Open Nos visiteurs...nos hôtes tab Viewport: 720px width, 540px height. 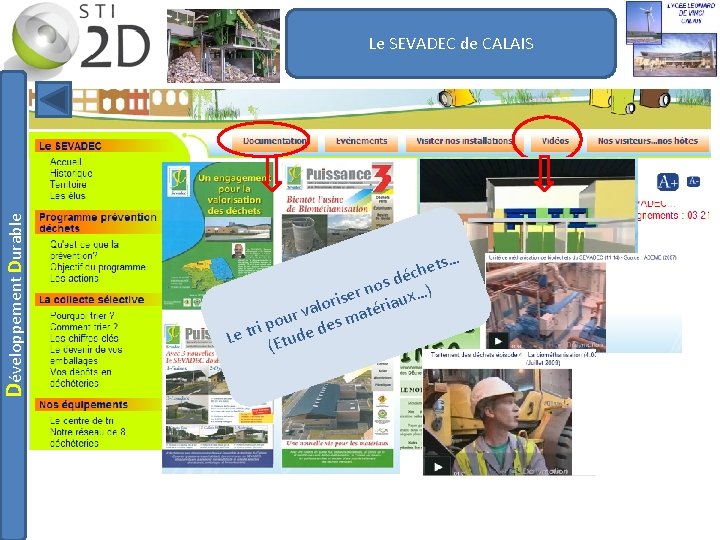(647, 141)
